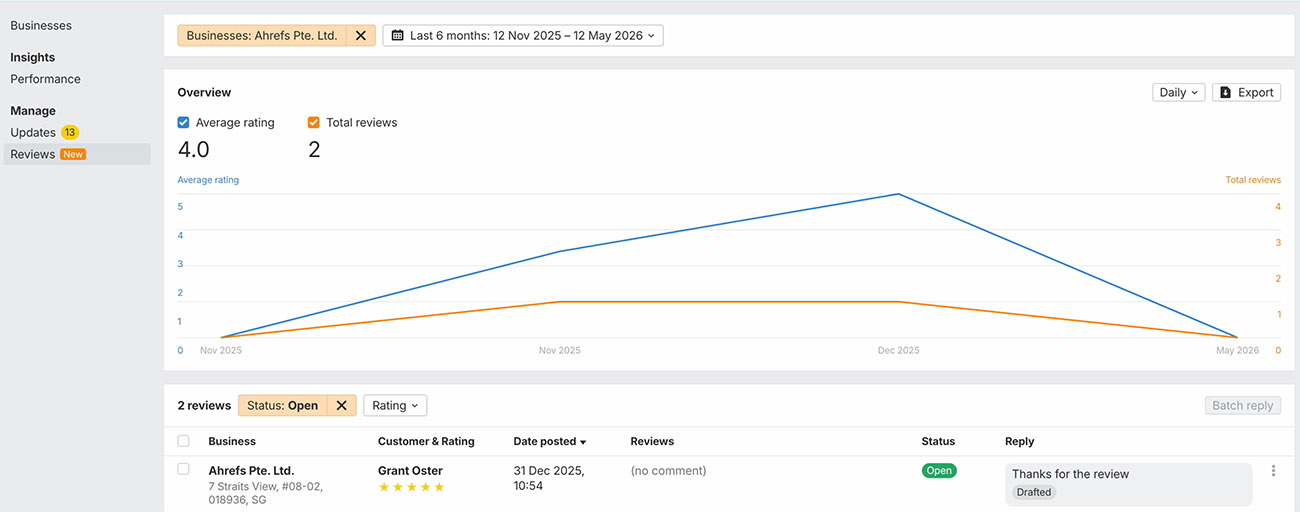Click the Customer & Rating column header
The height and width of the screenshot is (512, 1300).
426,441
